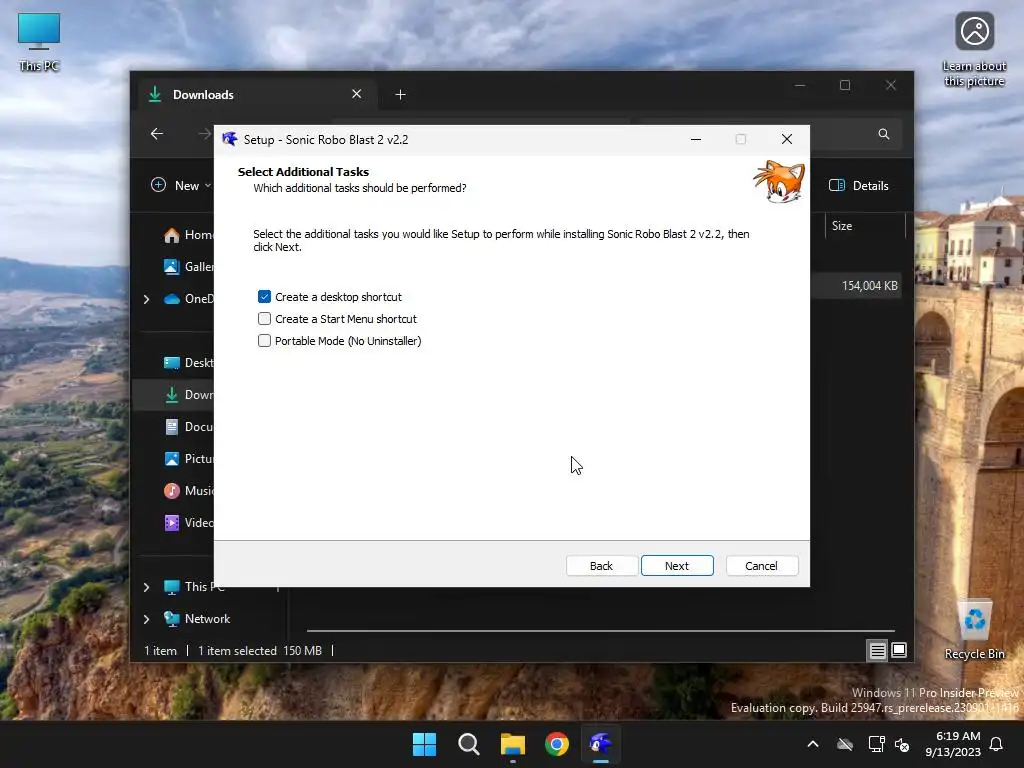Toggle the Details pane in File Explorer

point(858,185)
